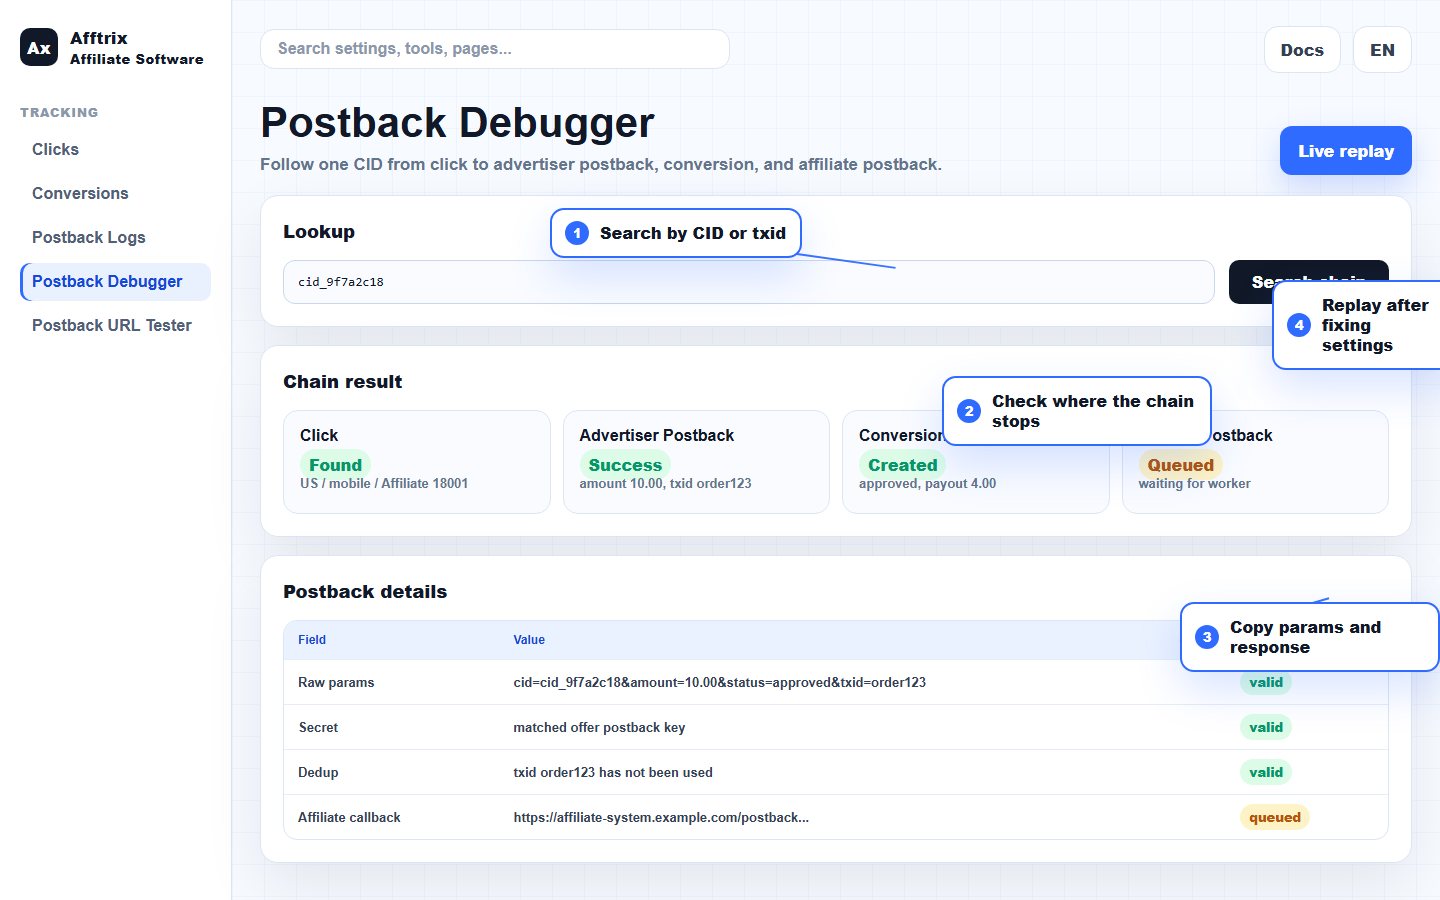Click the Postback details heading
The image size is (1440, 900).
click(365, 592)
